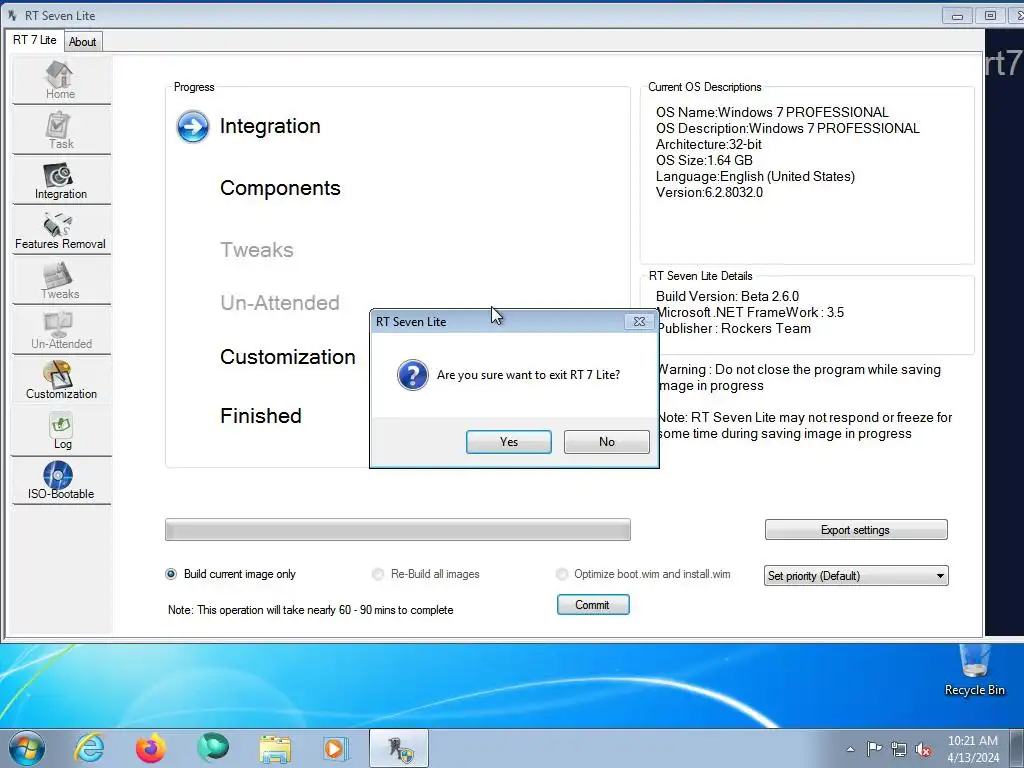1024x768 pixels.
Task: Open Windows Explorer folder taskbar icon
Action: pos(275,748)
